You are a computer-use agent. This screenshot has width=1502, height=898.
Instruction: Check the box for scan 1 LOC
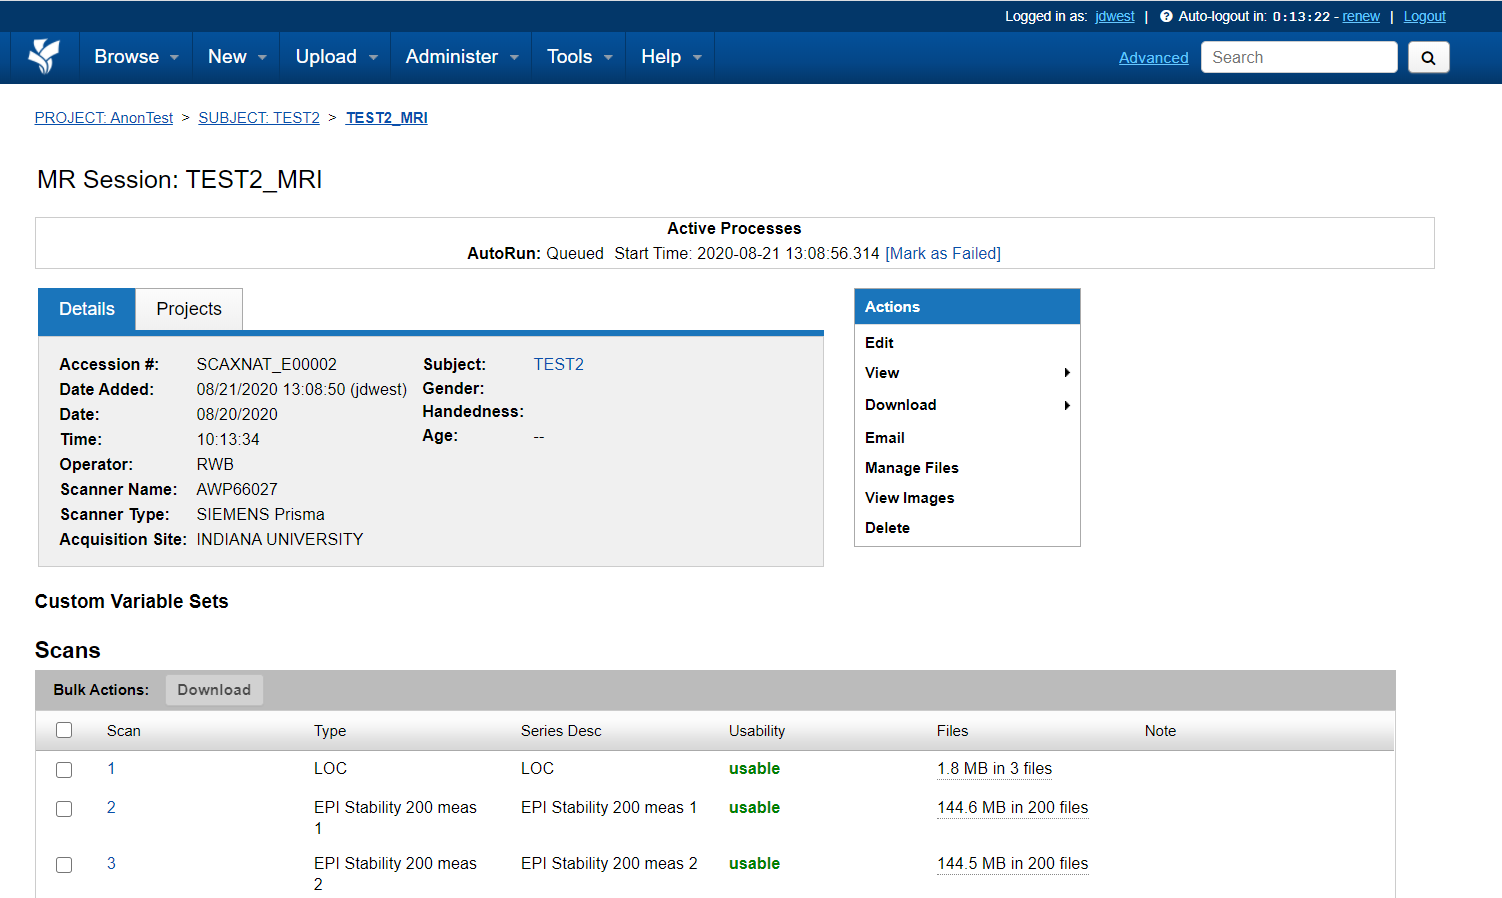tap(64, 770)
